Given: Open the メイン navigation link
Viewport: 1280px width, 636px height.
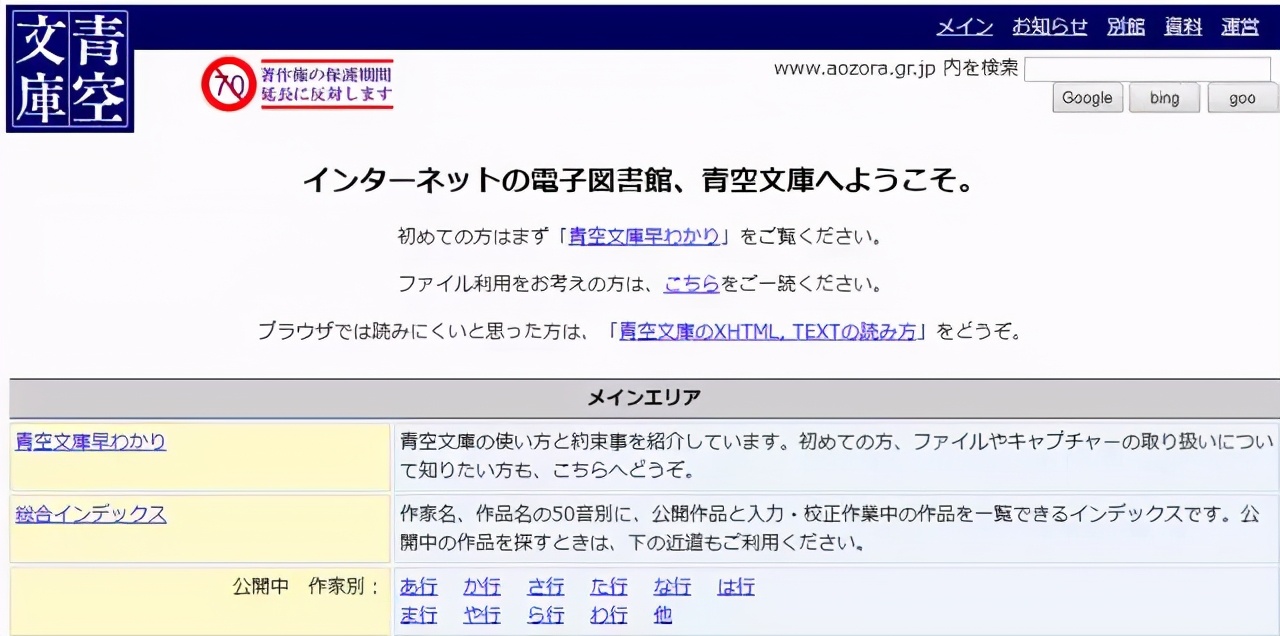Looking at the screenshot, I should [965, 27].
